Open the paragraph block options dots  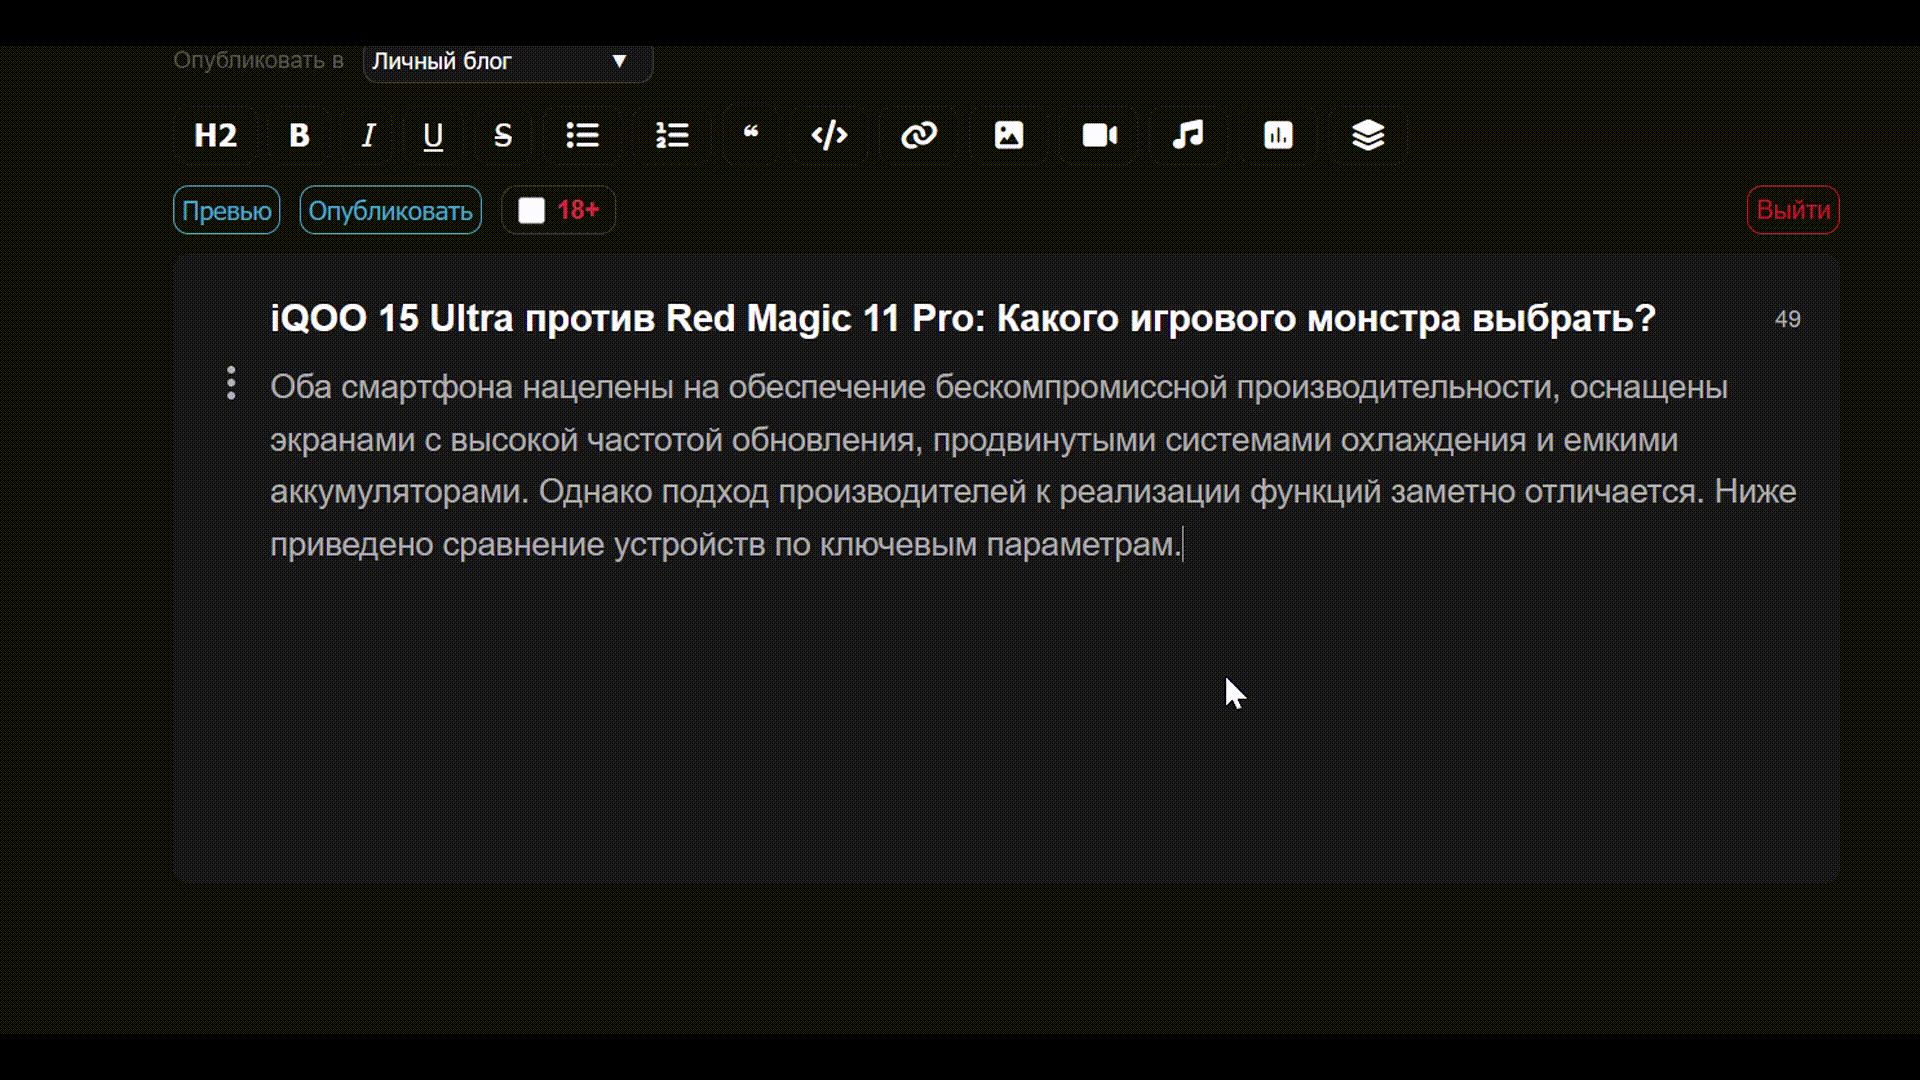point(231,383)
